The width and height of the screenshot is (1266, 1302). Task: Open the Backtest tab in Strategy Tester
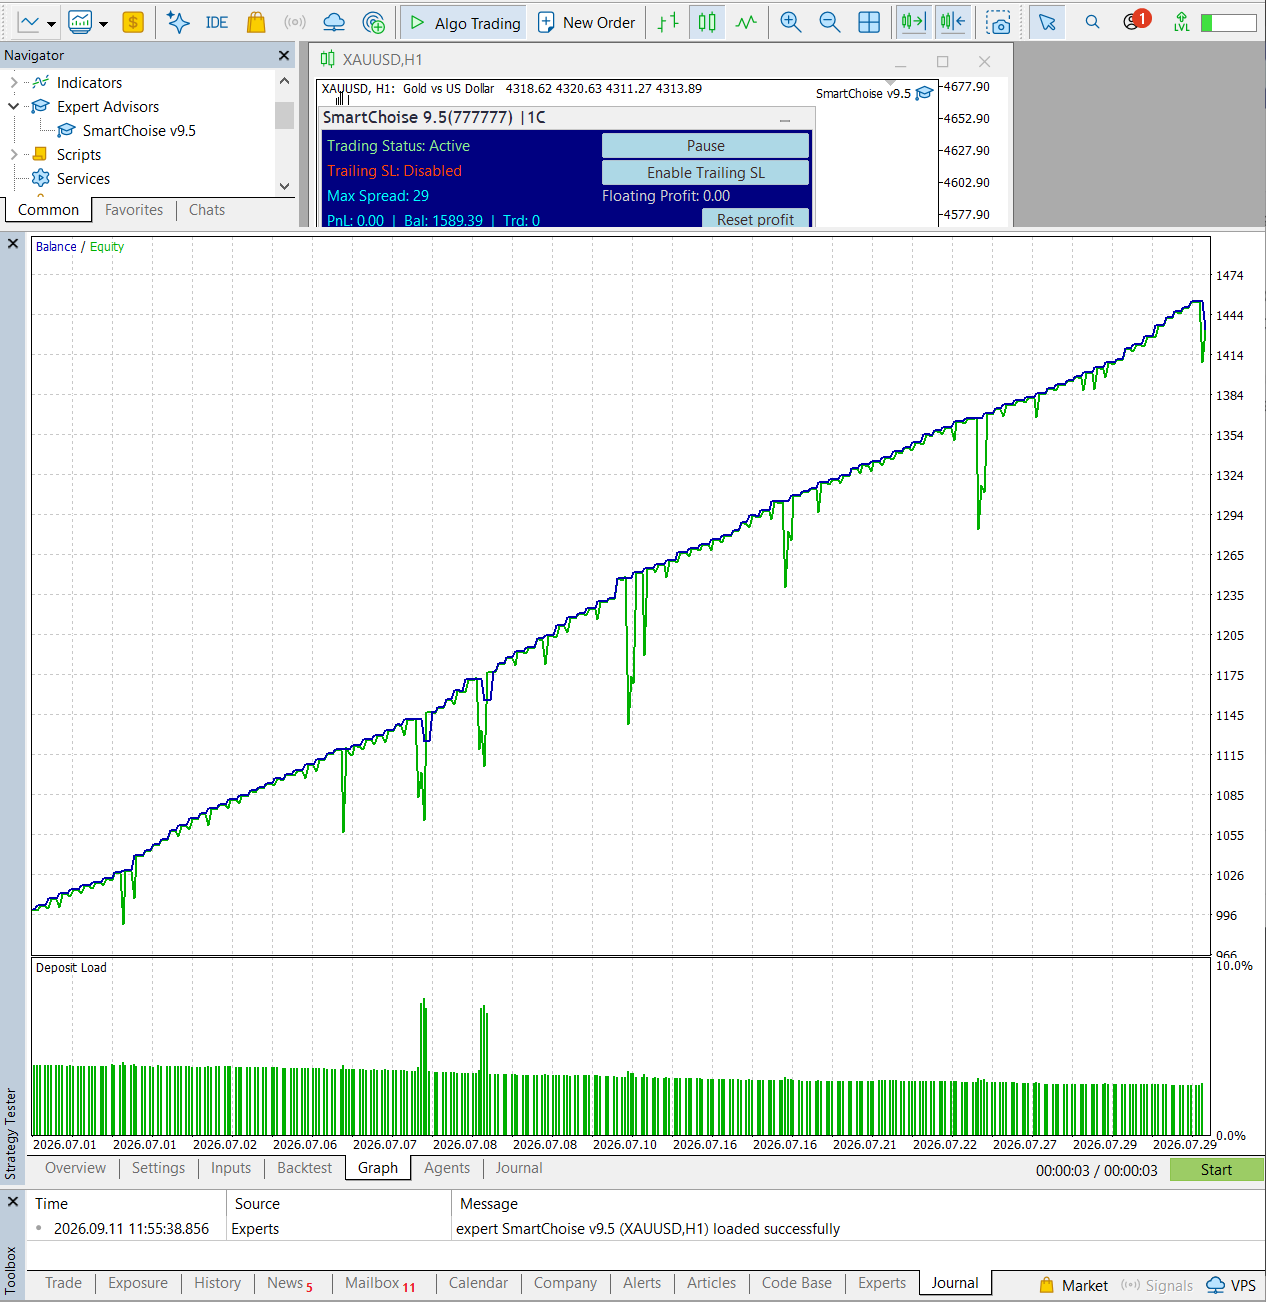(x=304, y=1168)
